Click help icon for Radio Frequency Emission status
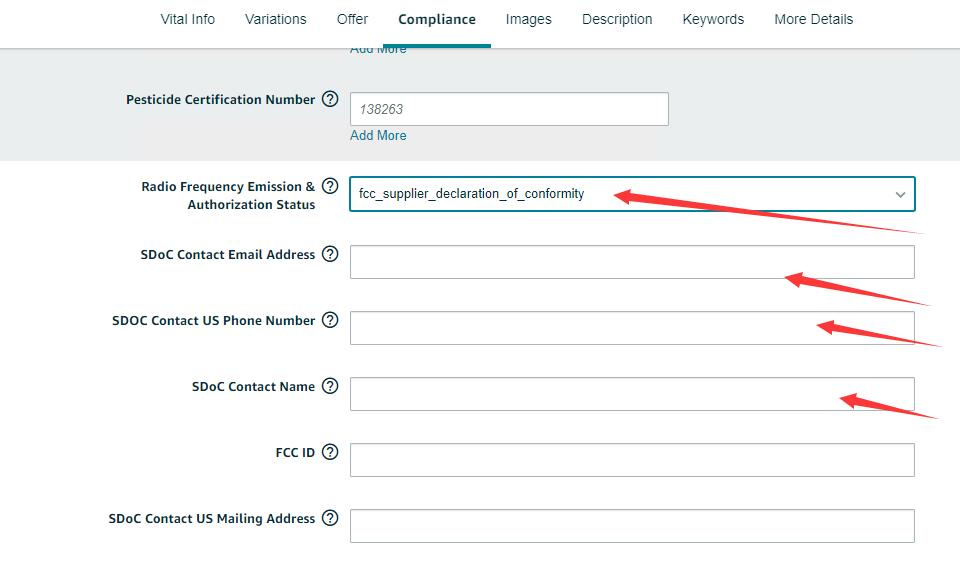Image resolution: width=960 pixels, height=573 pixels. point(330,187)
